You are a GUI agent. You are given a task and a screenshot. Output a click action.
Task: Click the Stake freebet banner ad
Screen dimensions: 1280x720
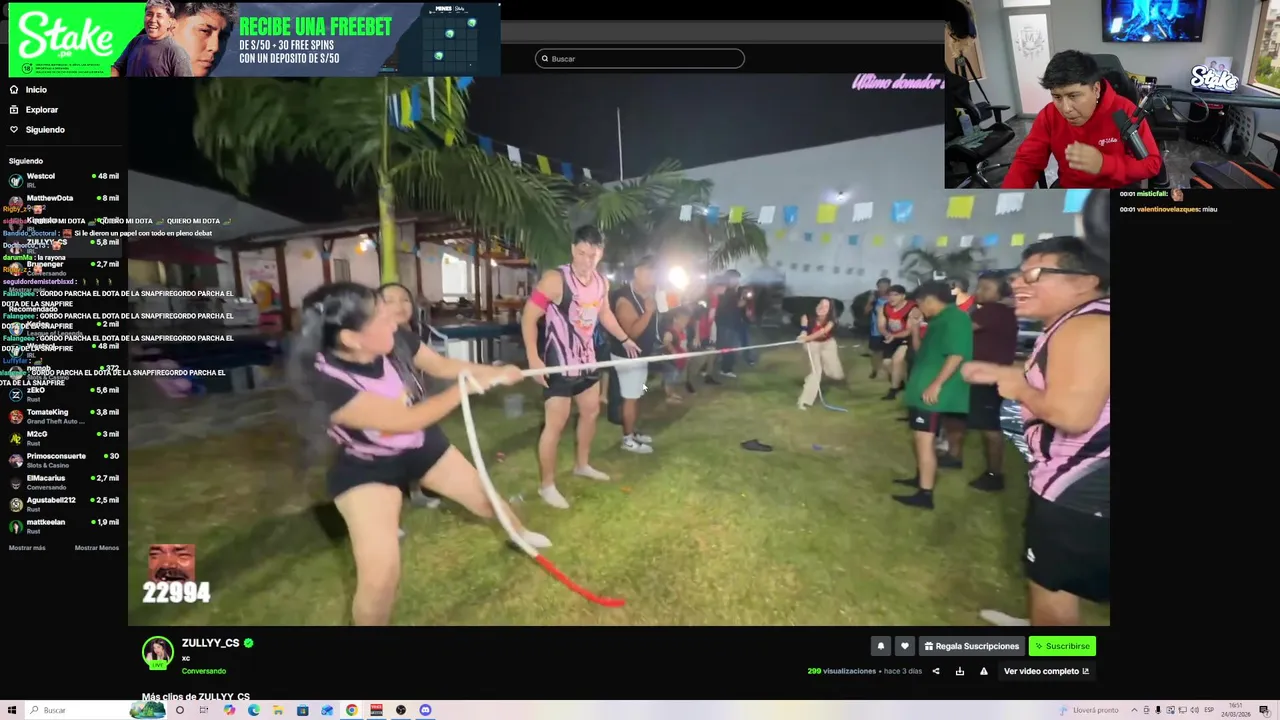click(x=254, y=39)
